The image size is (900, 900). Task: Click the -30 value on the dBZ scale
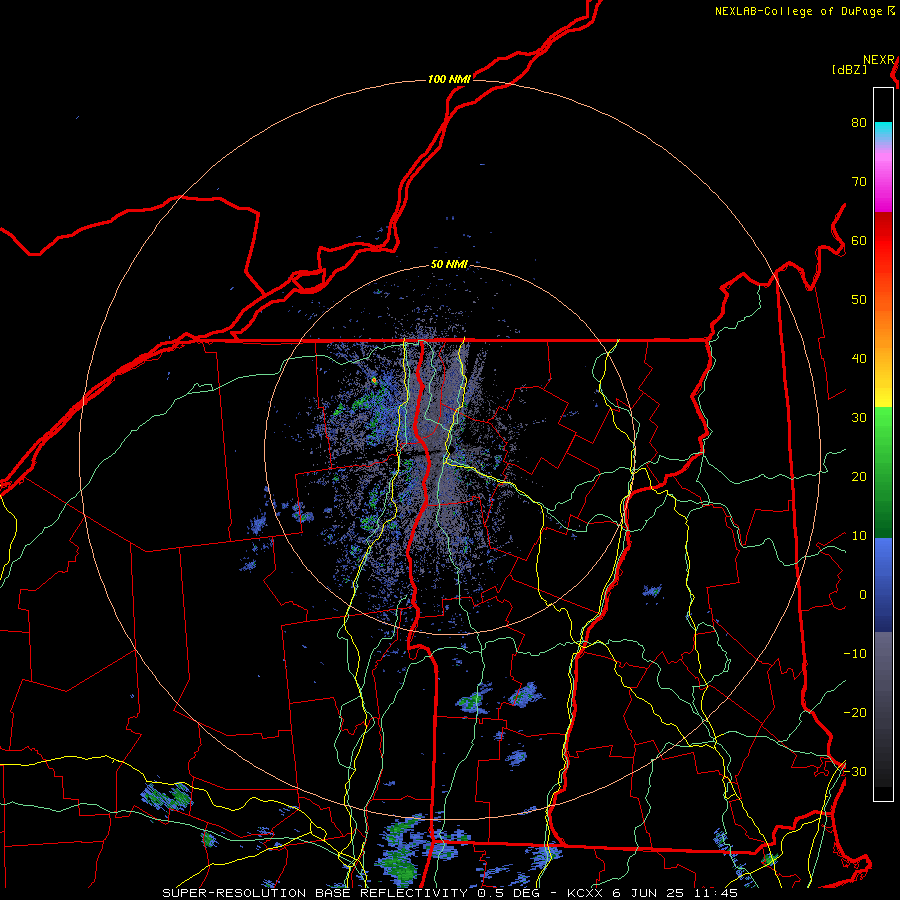pyautogui.click(x=855, y=771)
